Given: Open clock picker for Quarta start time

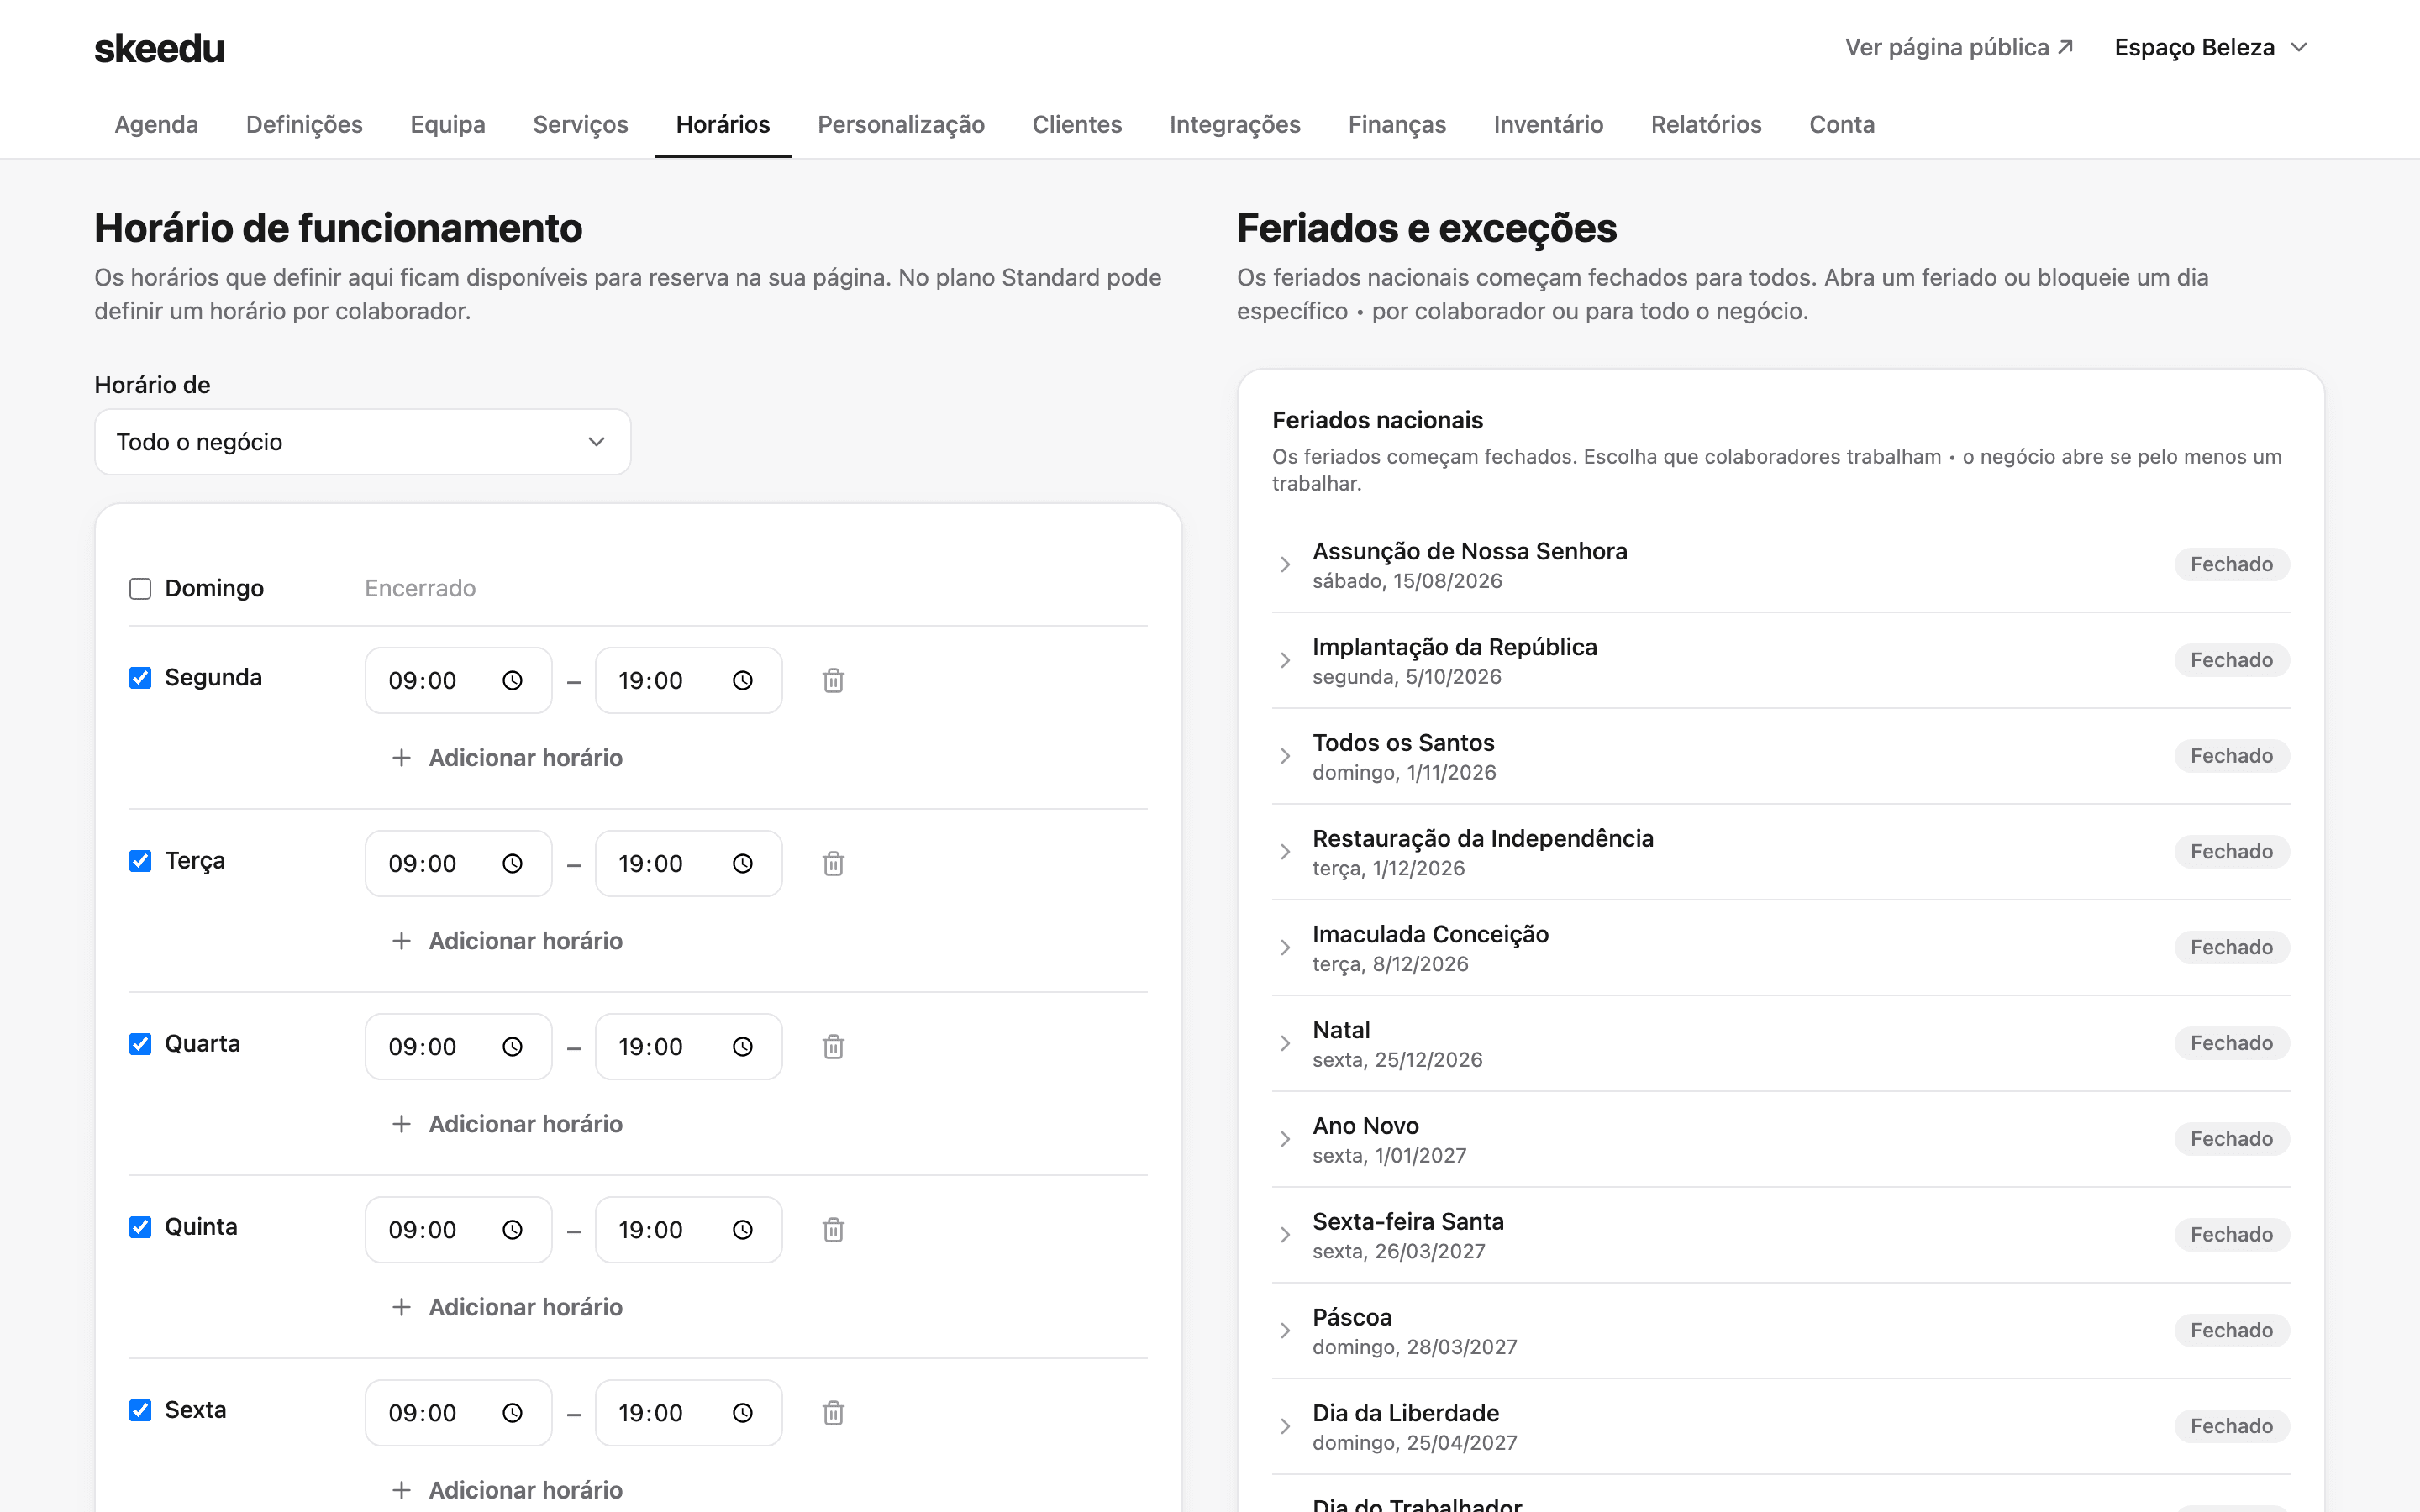Looking at the screenshot, I should point(512,1046).
